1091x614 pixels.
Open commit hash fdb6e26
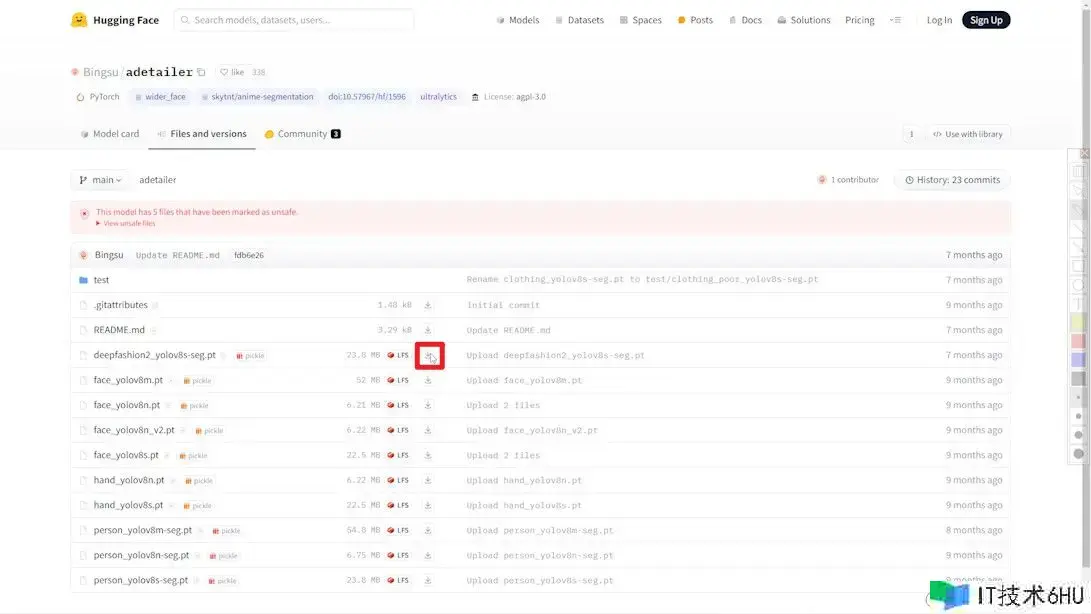[x=249, y=255]
